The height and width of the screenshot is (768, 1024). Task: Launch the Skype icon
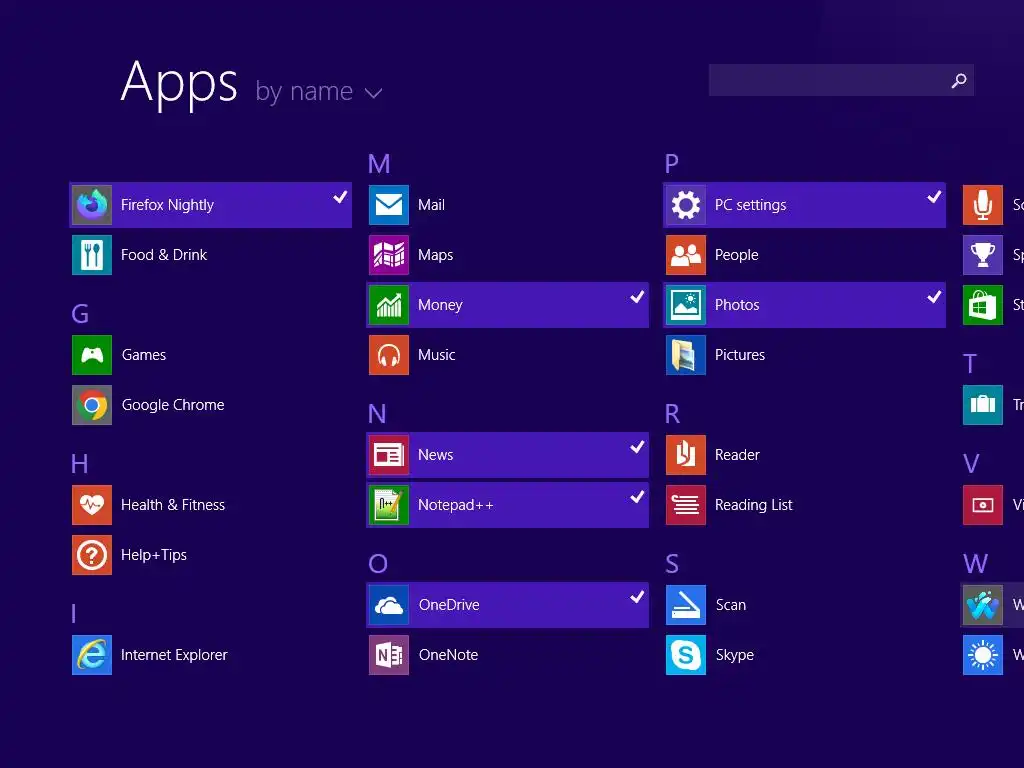point(686,655)
